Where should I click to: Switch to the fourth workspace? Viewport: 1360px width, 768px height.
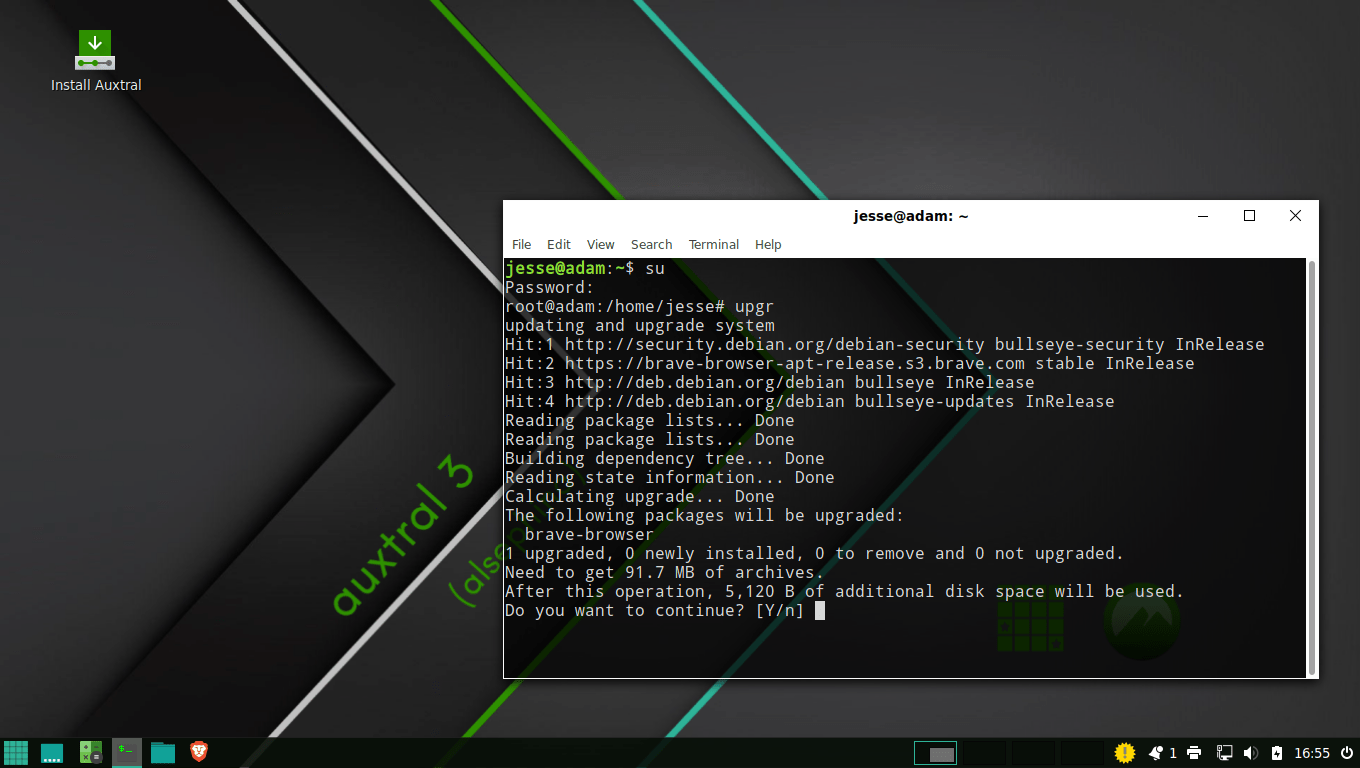click(x=1080, y=753)
